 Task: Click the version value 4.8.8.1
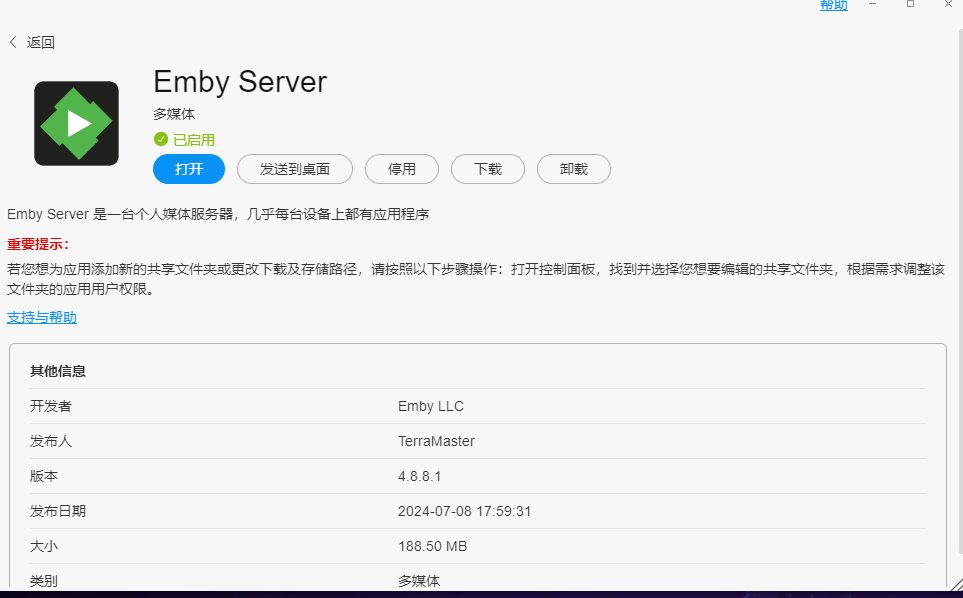click(x=419, y=476)
